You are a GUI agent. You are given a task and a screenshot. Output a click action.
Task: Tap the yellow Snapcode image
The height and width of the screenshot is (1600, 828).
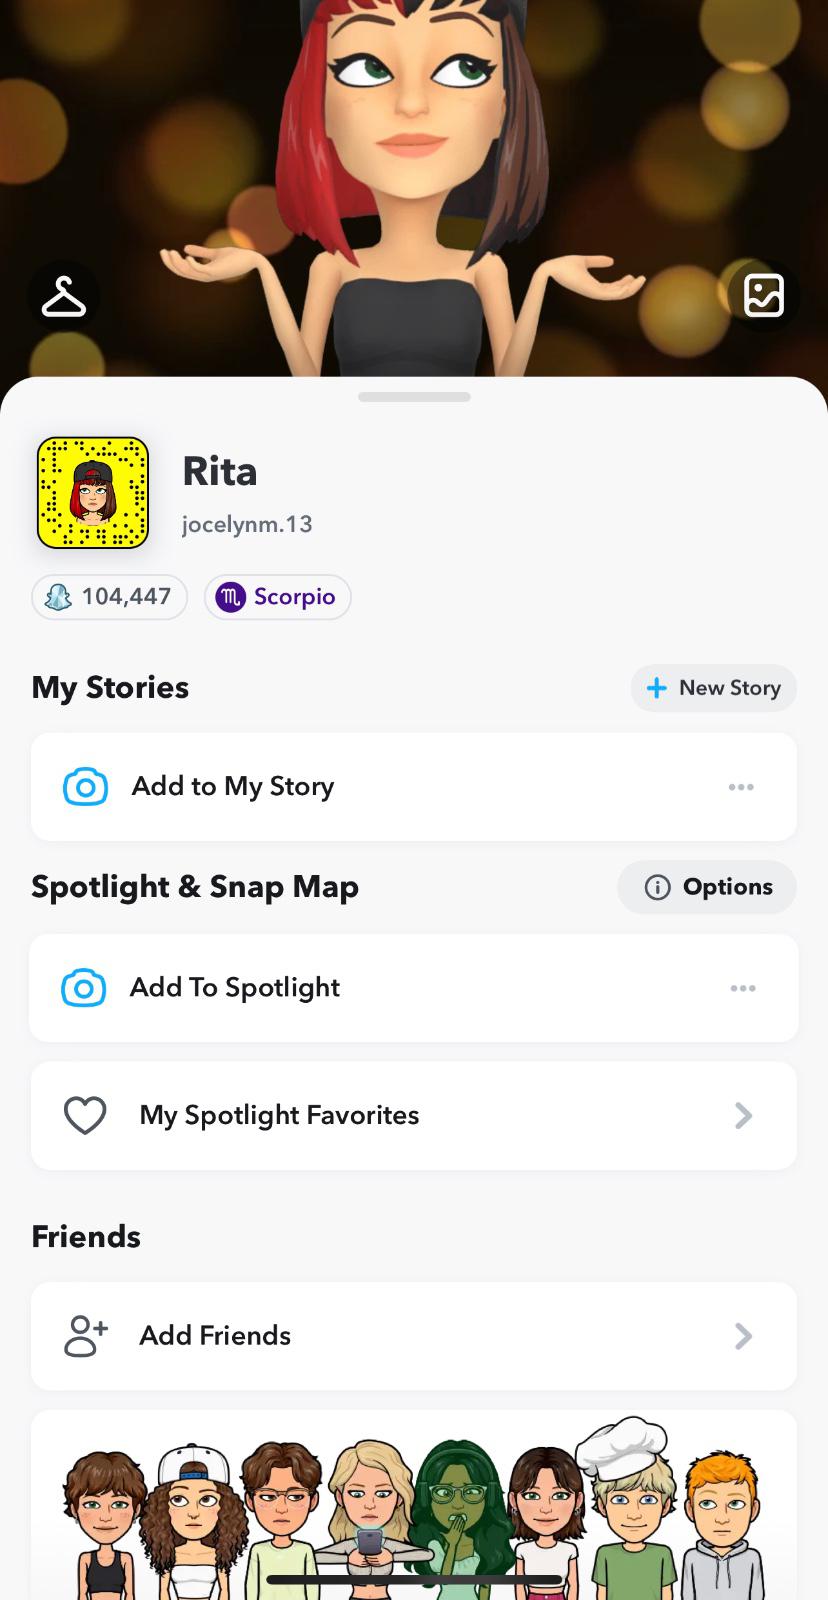click(93, 493)
